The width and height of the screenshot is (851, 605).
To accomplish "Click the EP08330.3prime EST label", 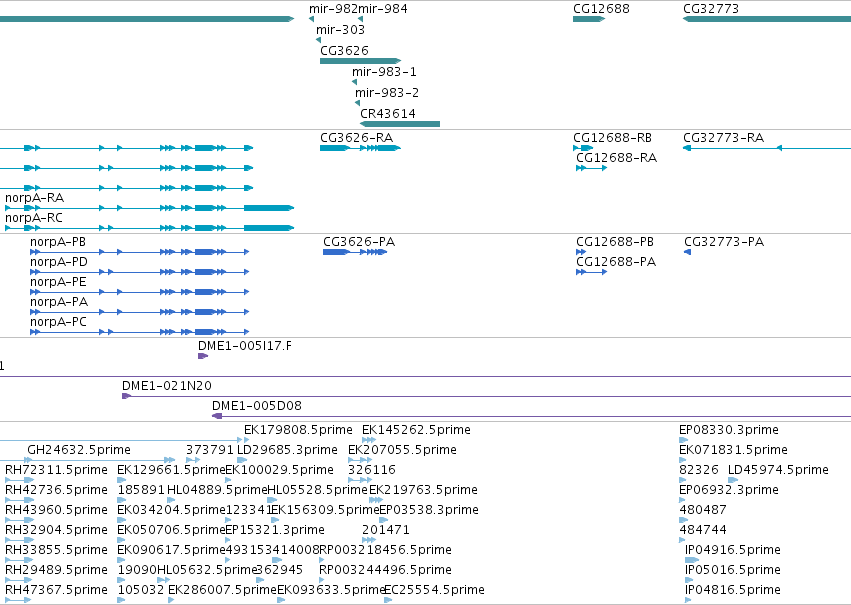I will [x=729, y=430].
